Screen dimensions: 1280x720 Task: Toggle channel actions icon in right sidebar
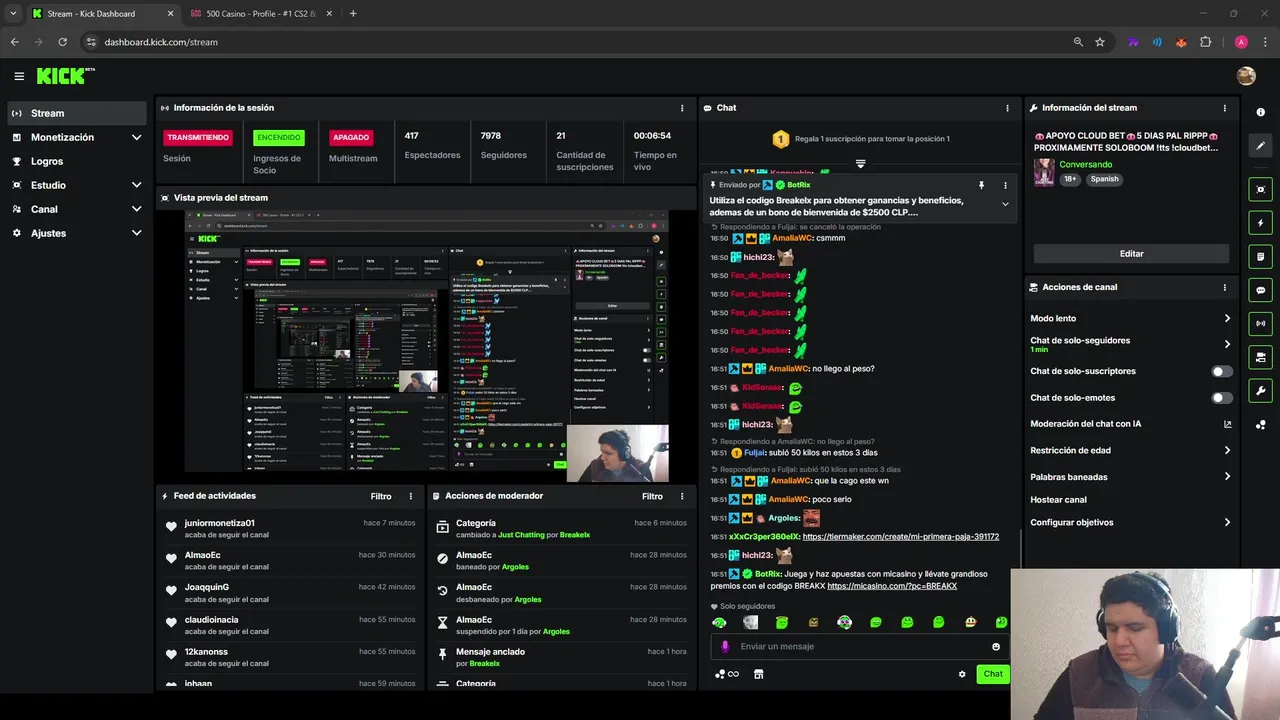coord(1260,357)
